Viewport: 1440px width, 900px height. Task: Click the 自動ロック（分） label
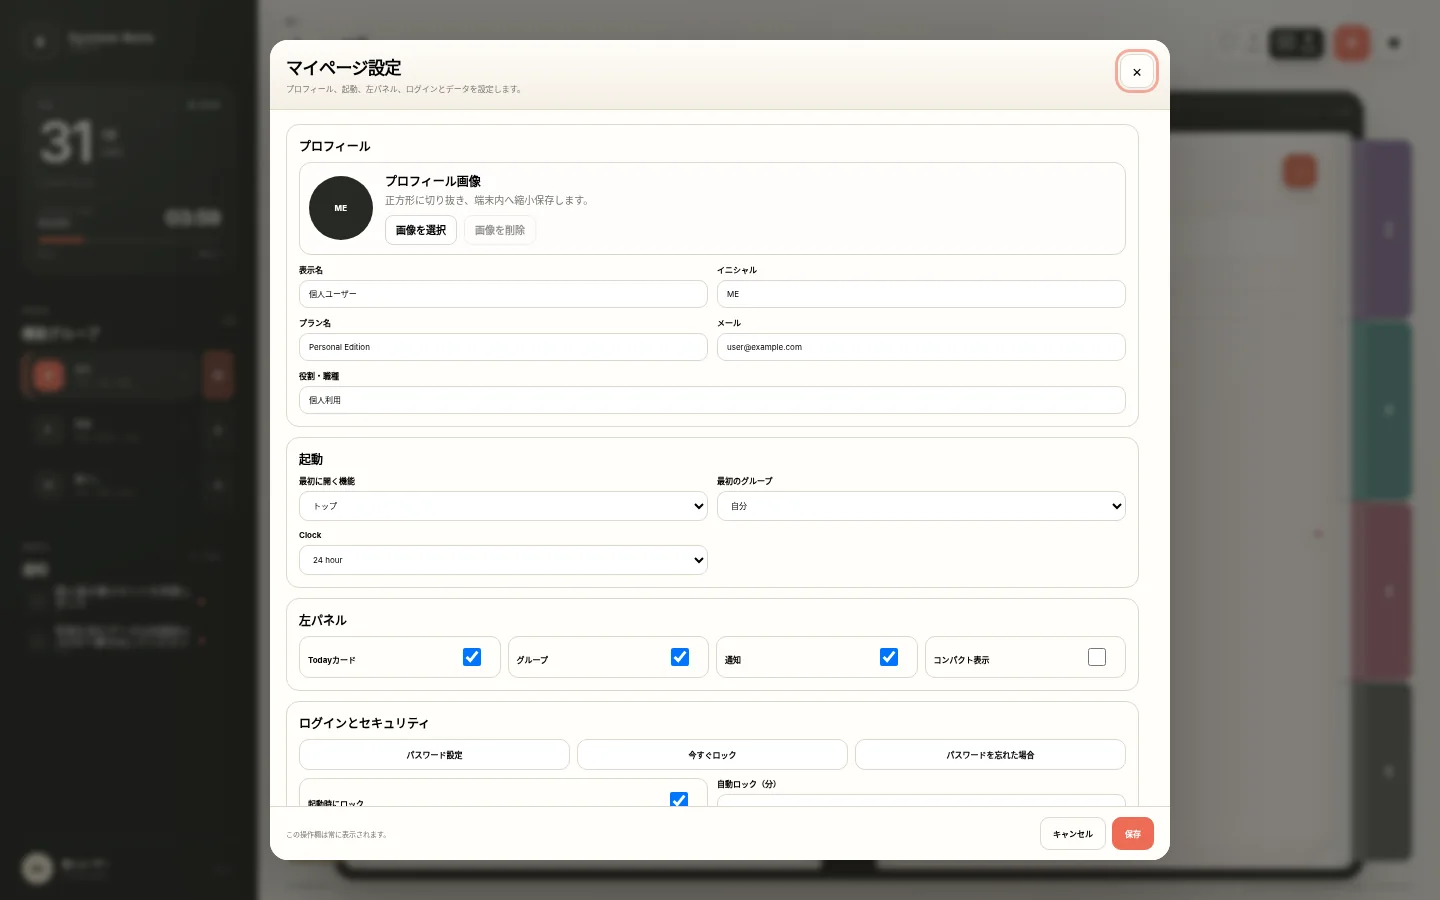coord(747,784)
